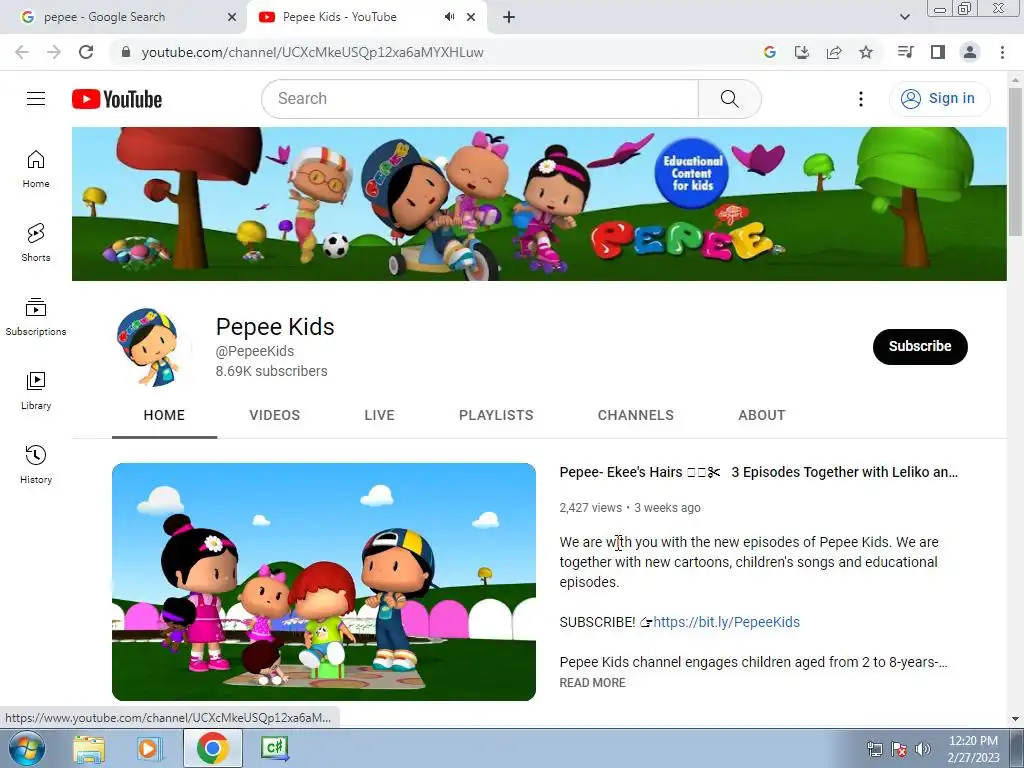Click the share page icon in address bar
The image size is (1024, 768).
(x=834, y=52)
